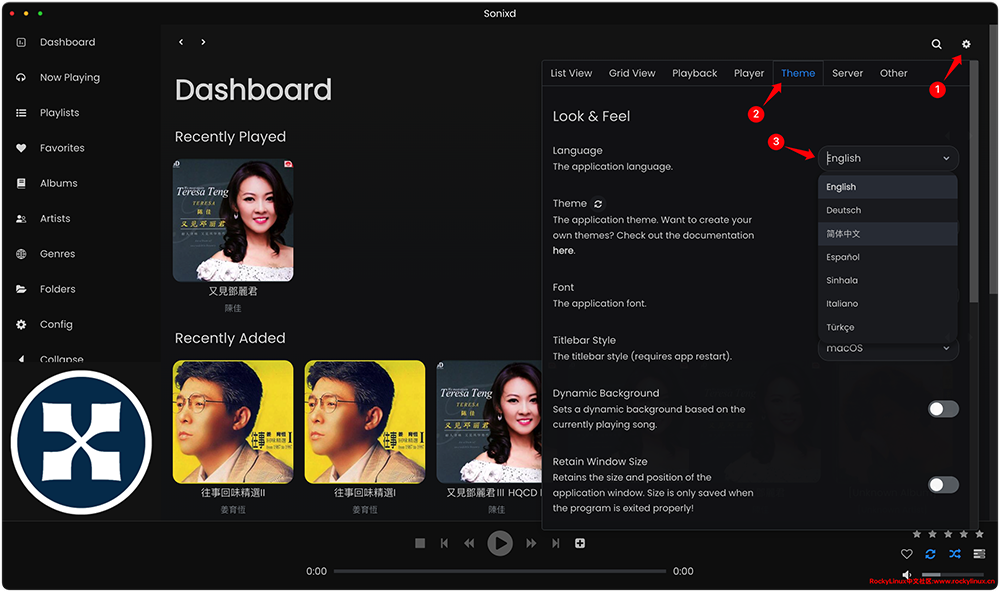Open the Titlebar Style macOS dropdown
This screenshot has width=1000, height=592.
pyautogui.click(x=888, y=349)
